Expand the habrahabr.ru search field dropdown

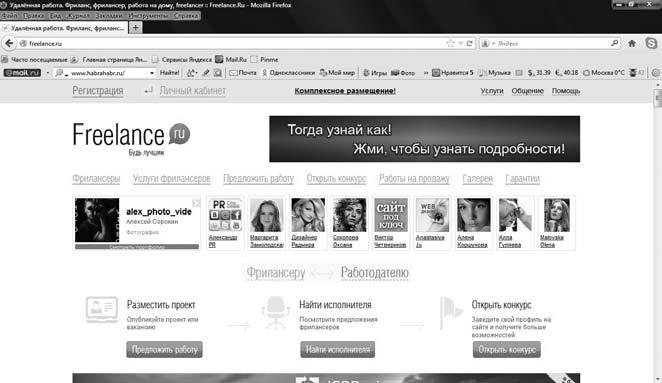[152, 73]
